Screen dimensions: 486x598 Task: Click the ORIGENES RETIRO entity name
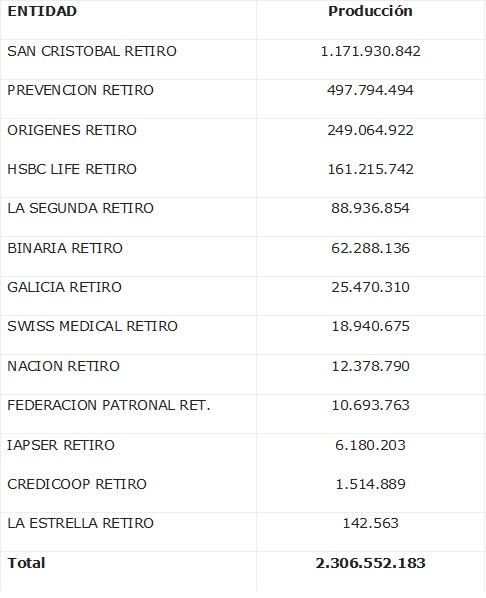coord(72,130)
